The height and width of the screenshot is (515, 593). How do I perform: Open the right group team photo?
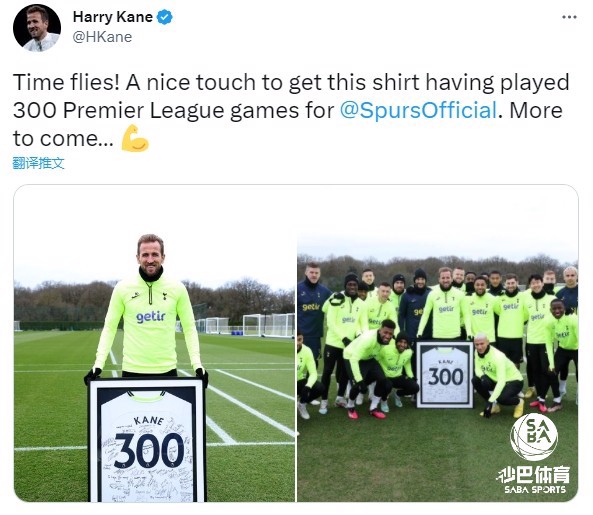click(x=438, y=343)
